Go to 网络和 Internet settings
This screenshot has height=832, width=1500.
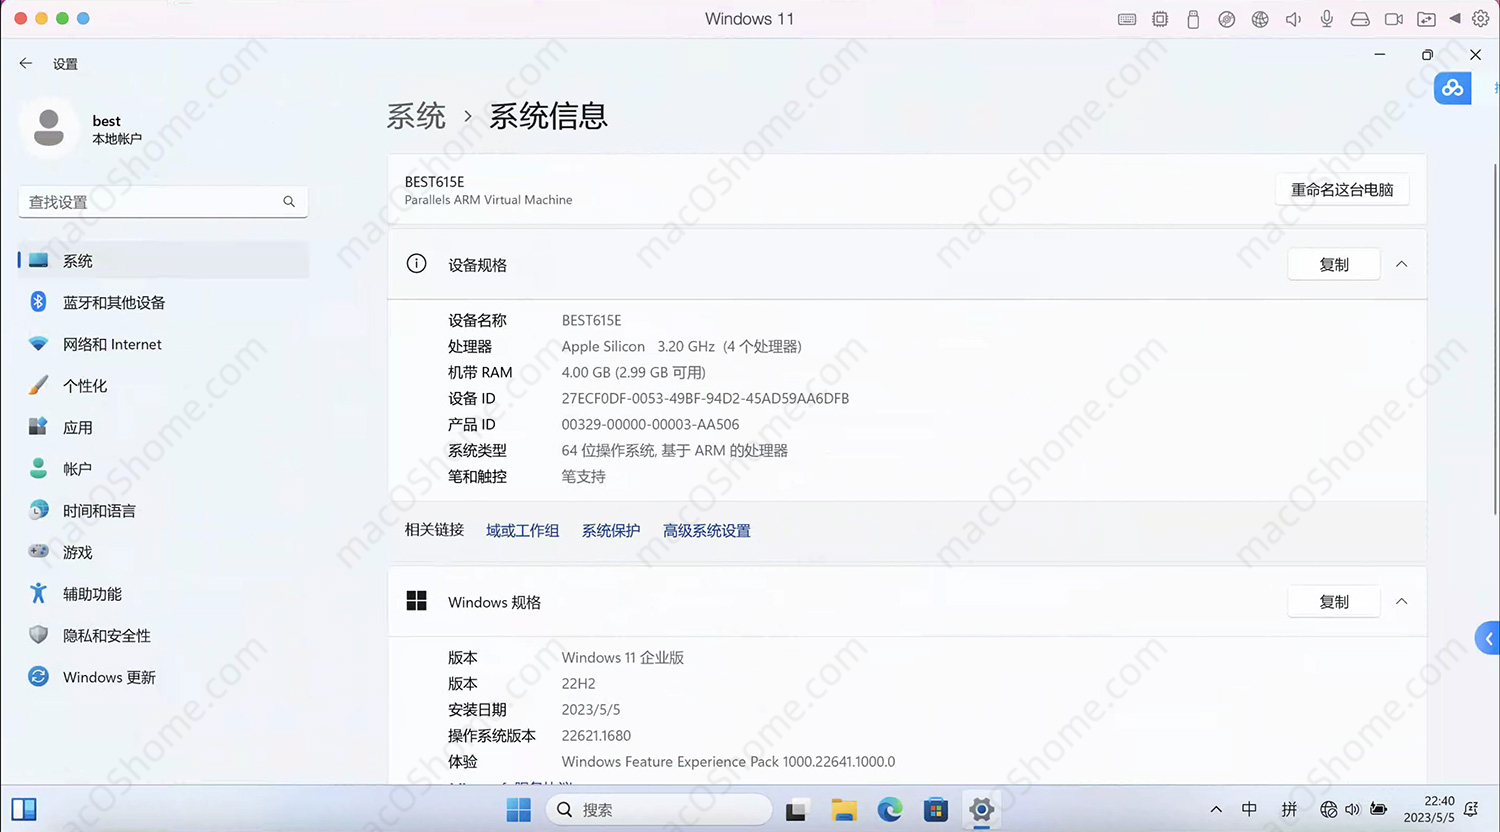point(164,344)
